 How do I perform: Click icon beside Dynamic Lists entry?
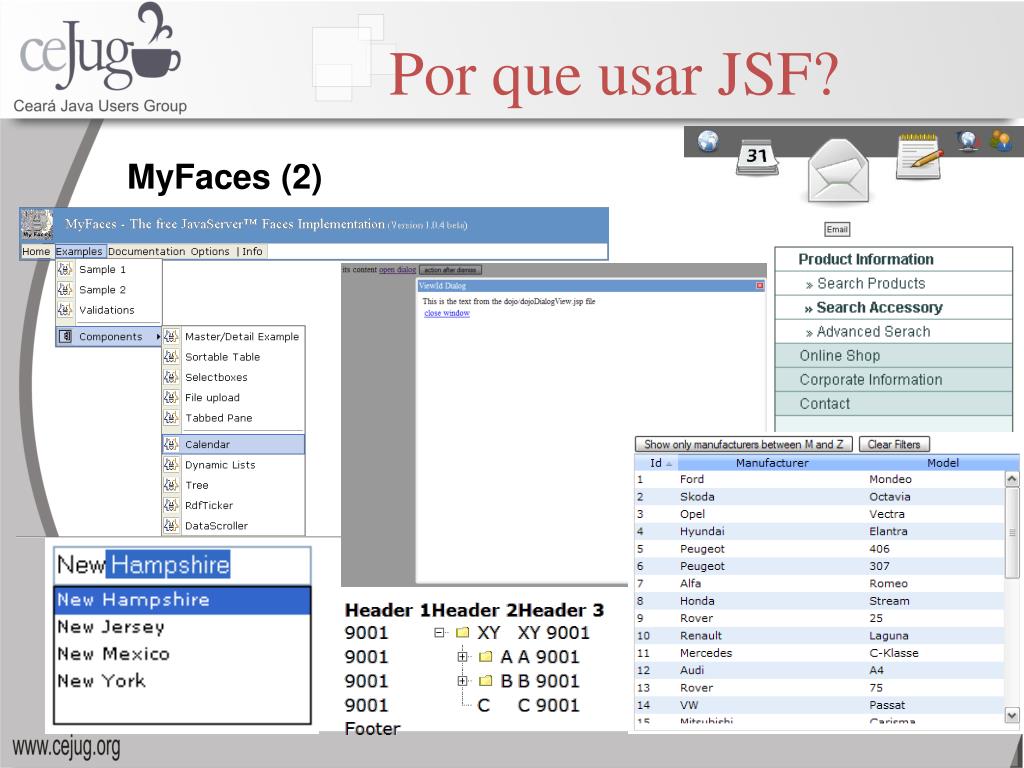coord(171,464)
